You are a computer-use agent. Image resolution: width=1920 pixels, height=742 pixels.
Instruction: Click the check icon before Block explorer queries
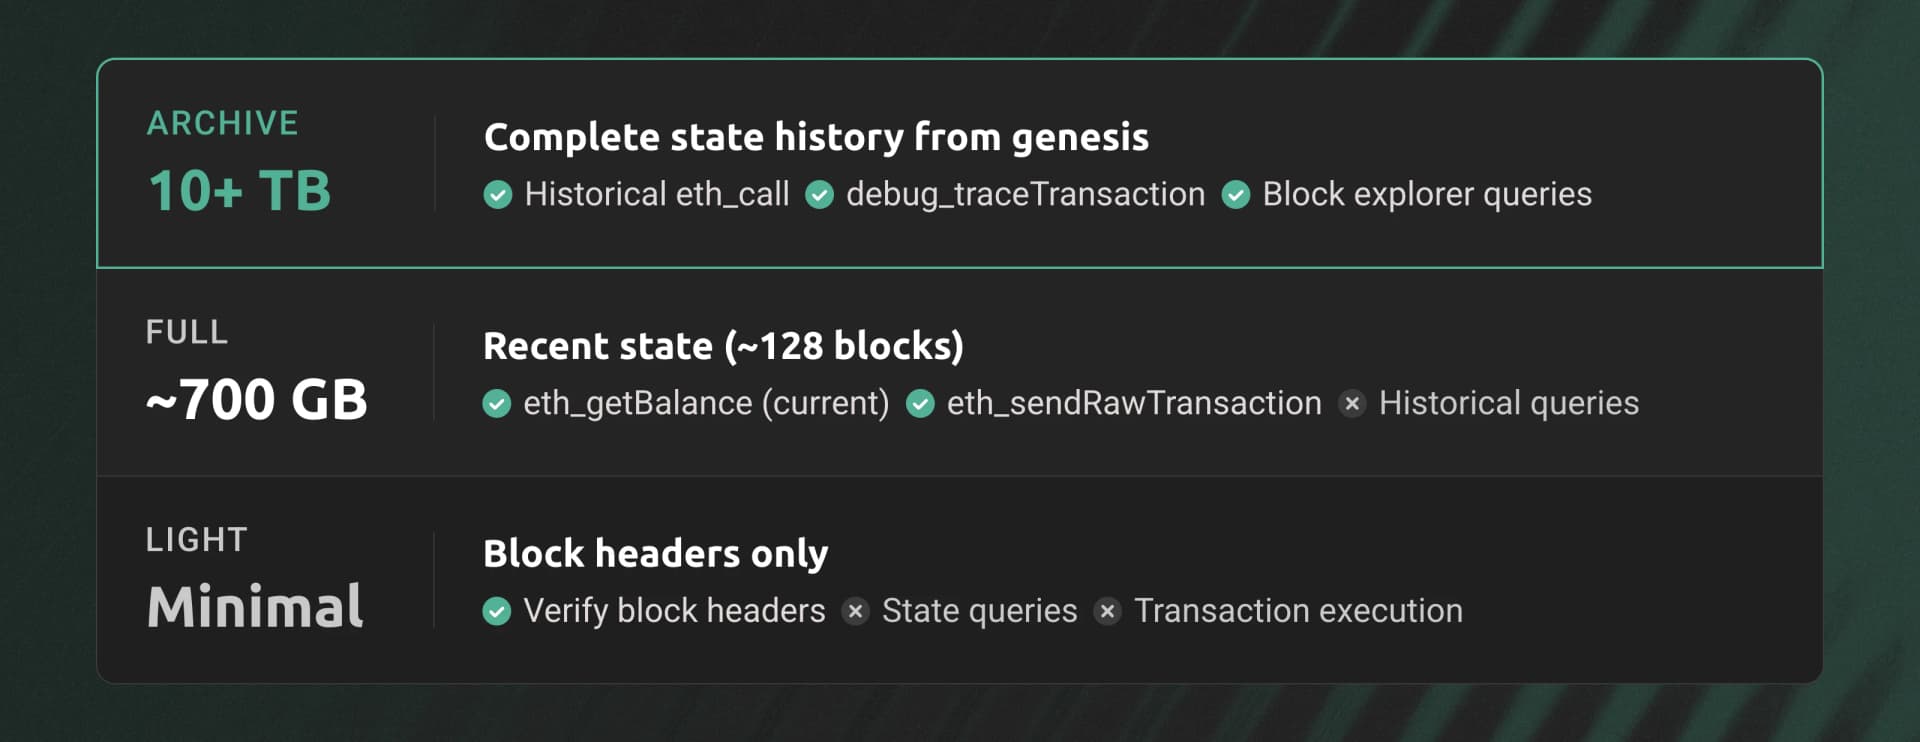pos(1236,195)
